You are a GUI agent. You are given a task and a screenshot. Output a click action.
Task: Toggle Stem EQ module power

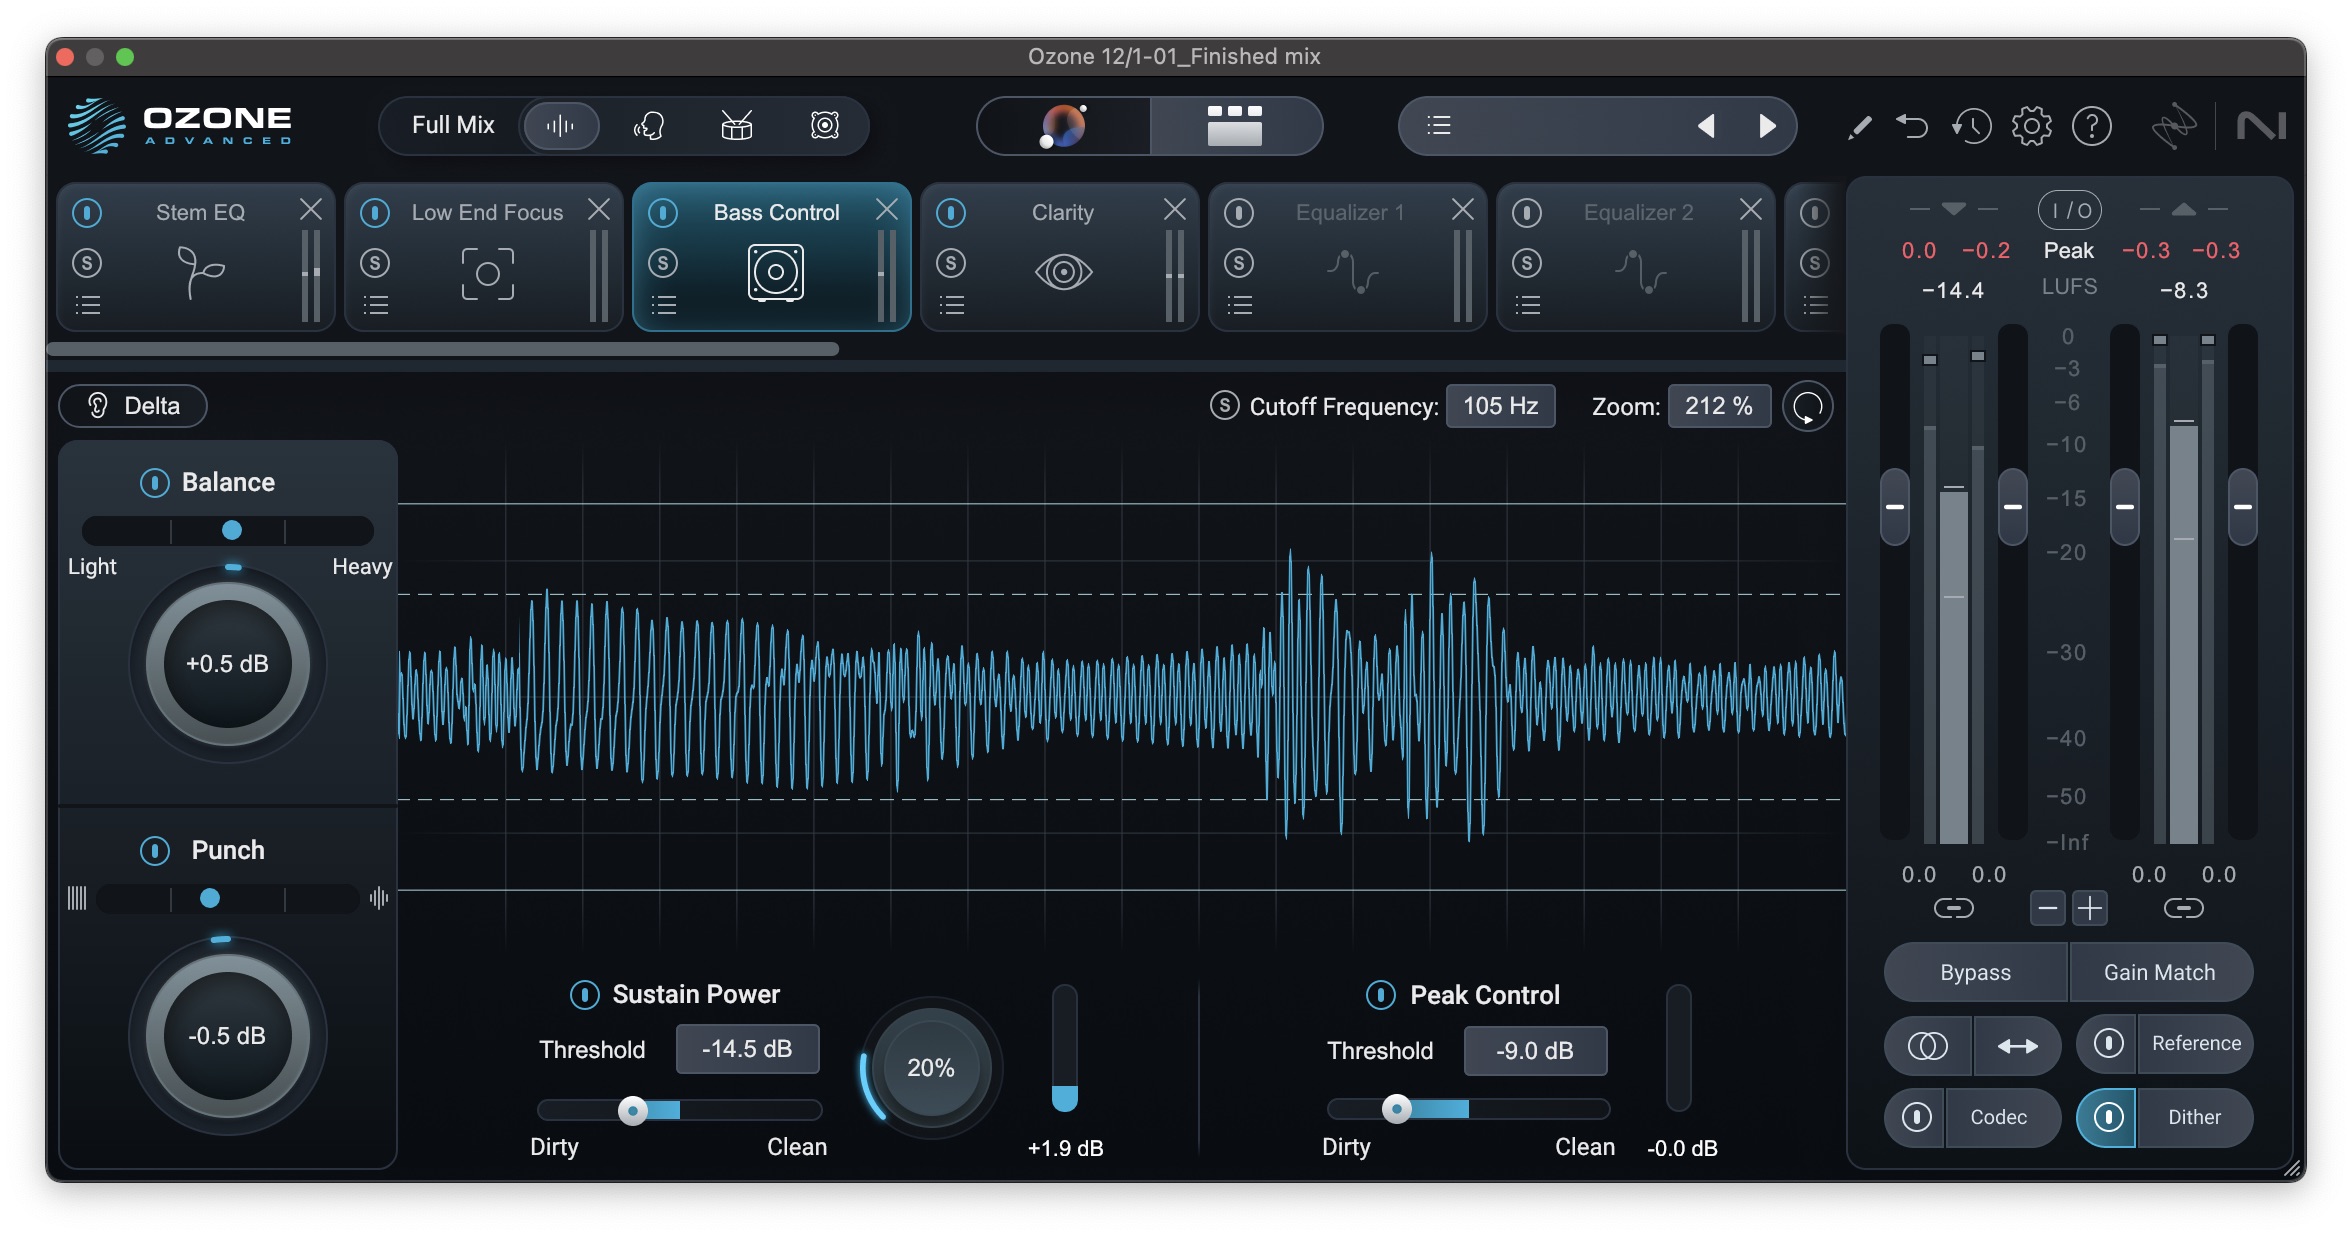87,212
